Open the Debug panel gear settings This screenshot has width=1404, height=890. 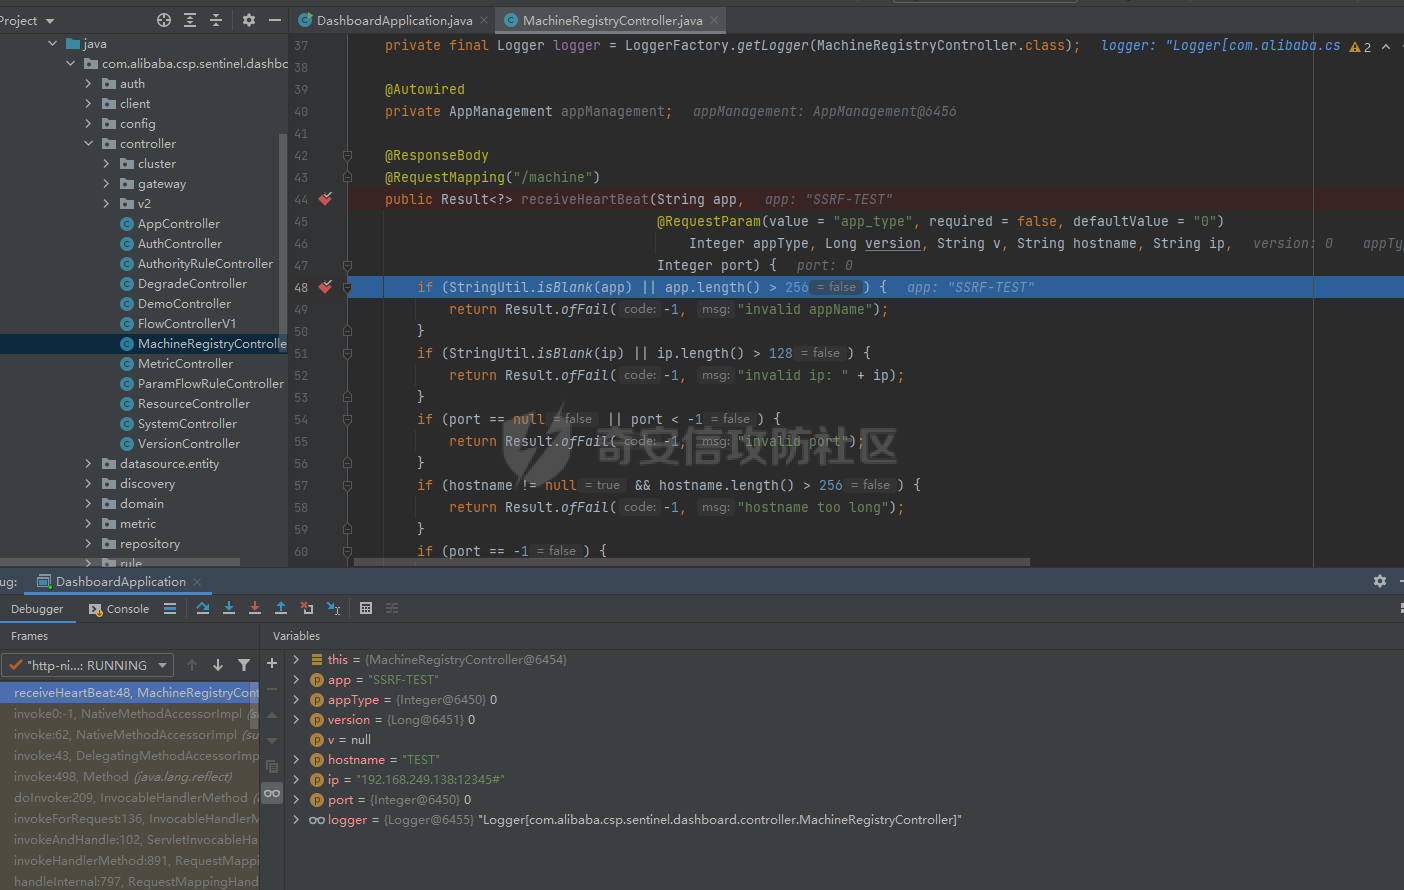click(1380, 581)
